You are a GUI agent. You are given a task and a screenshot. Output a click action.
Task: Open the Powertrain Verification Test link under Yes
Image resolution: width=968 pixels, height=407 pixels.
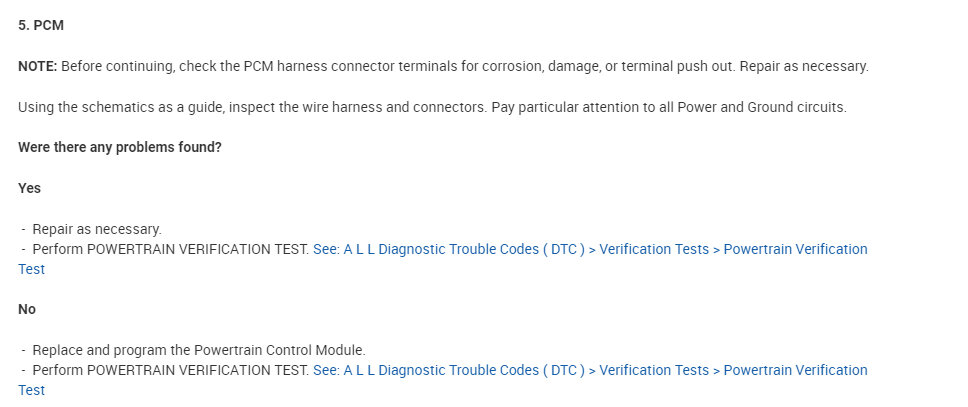coord(795,249)
